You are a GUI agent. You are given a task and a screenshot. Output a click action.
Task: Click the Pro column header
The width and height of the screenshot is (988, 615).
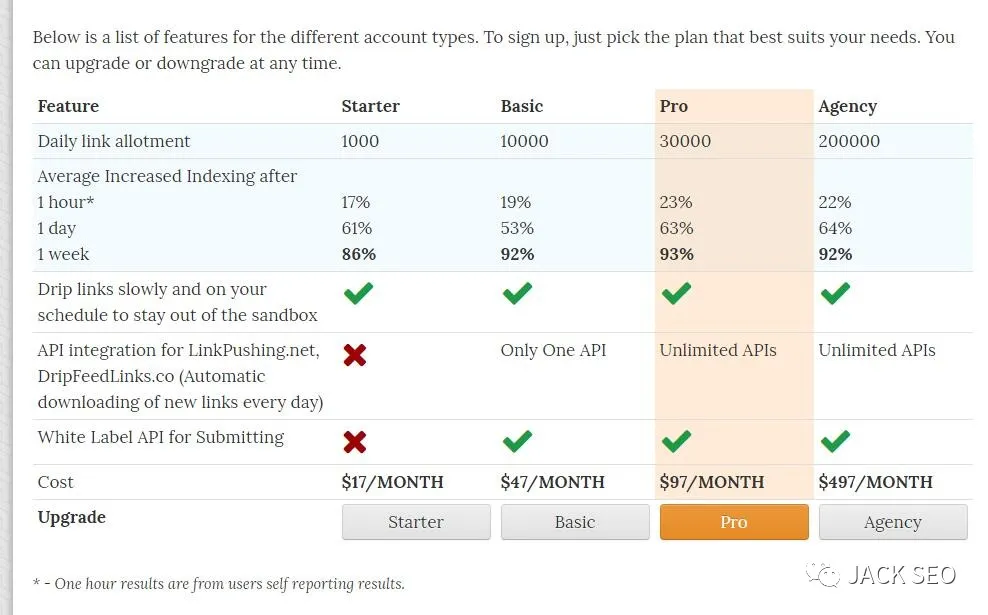point(674,106)
